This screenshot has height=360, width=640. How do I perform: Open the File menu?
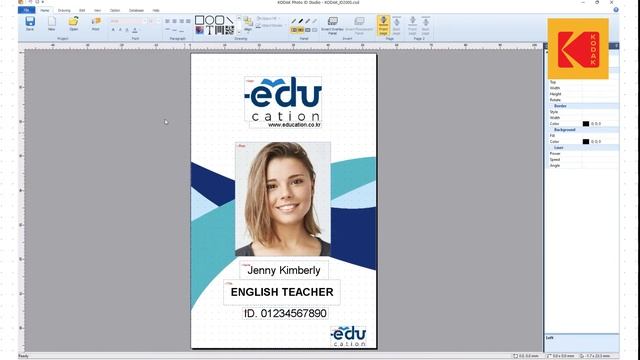pos(27,10)
